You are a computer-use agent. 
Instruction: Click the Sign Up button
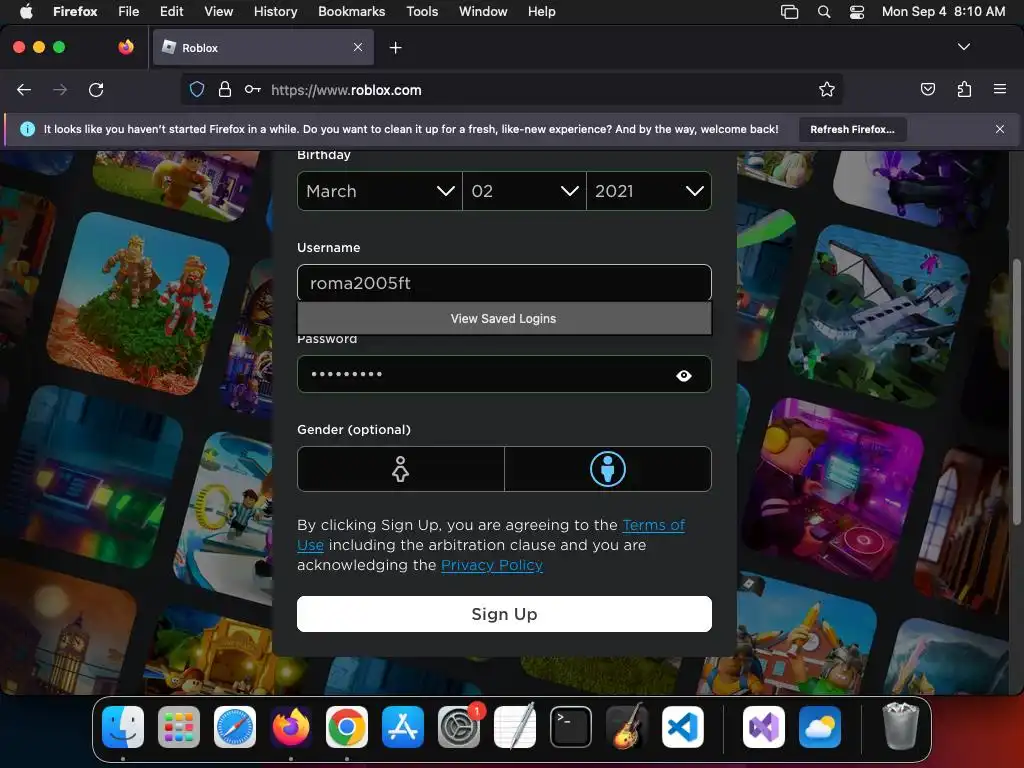504,614
